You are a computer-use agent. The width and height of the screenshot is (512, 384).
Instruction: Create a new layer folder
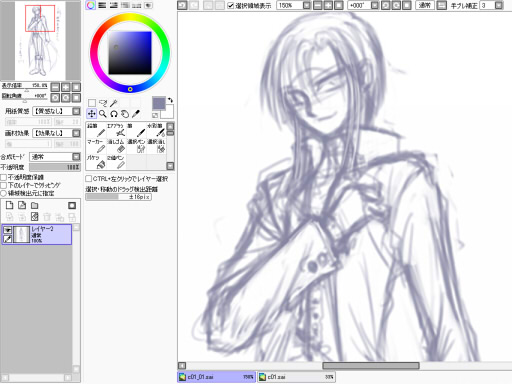[x=35, y=205]
